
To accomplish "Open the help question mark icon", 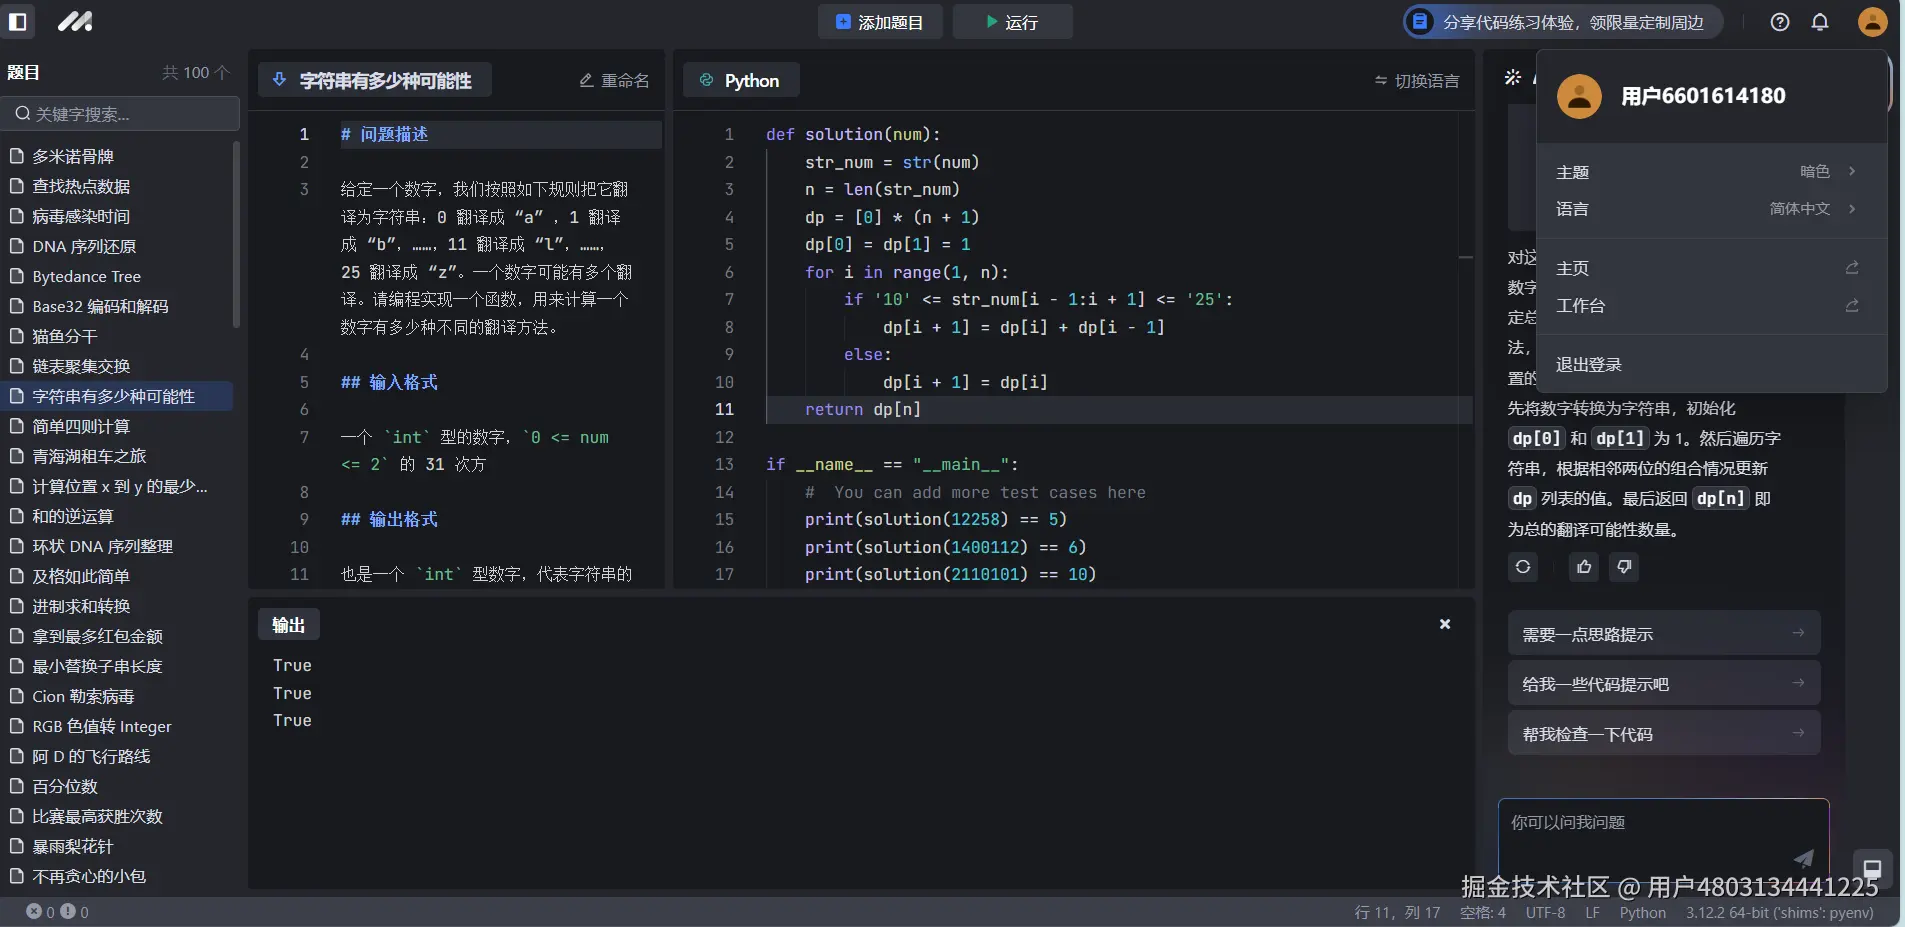I will [1779, 21].
